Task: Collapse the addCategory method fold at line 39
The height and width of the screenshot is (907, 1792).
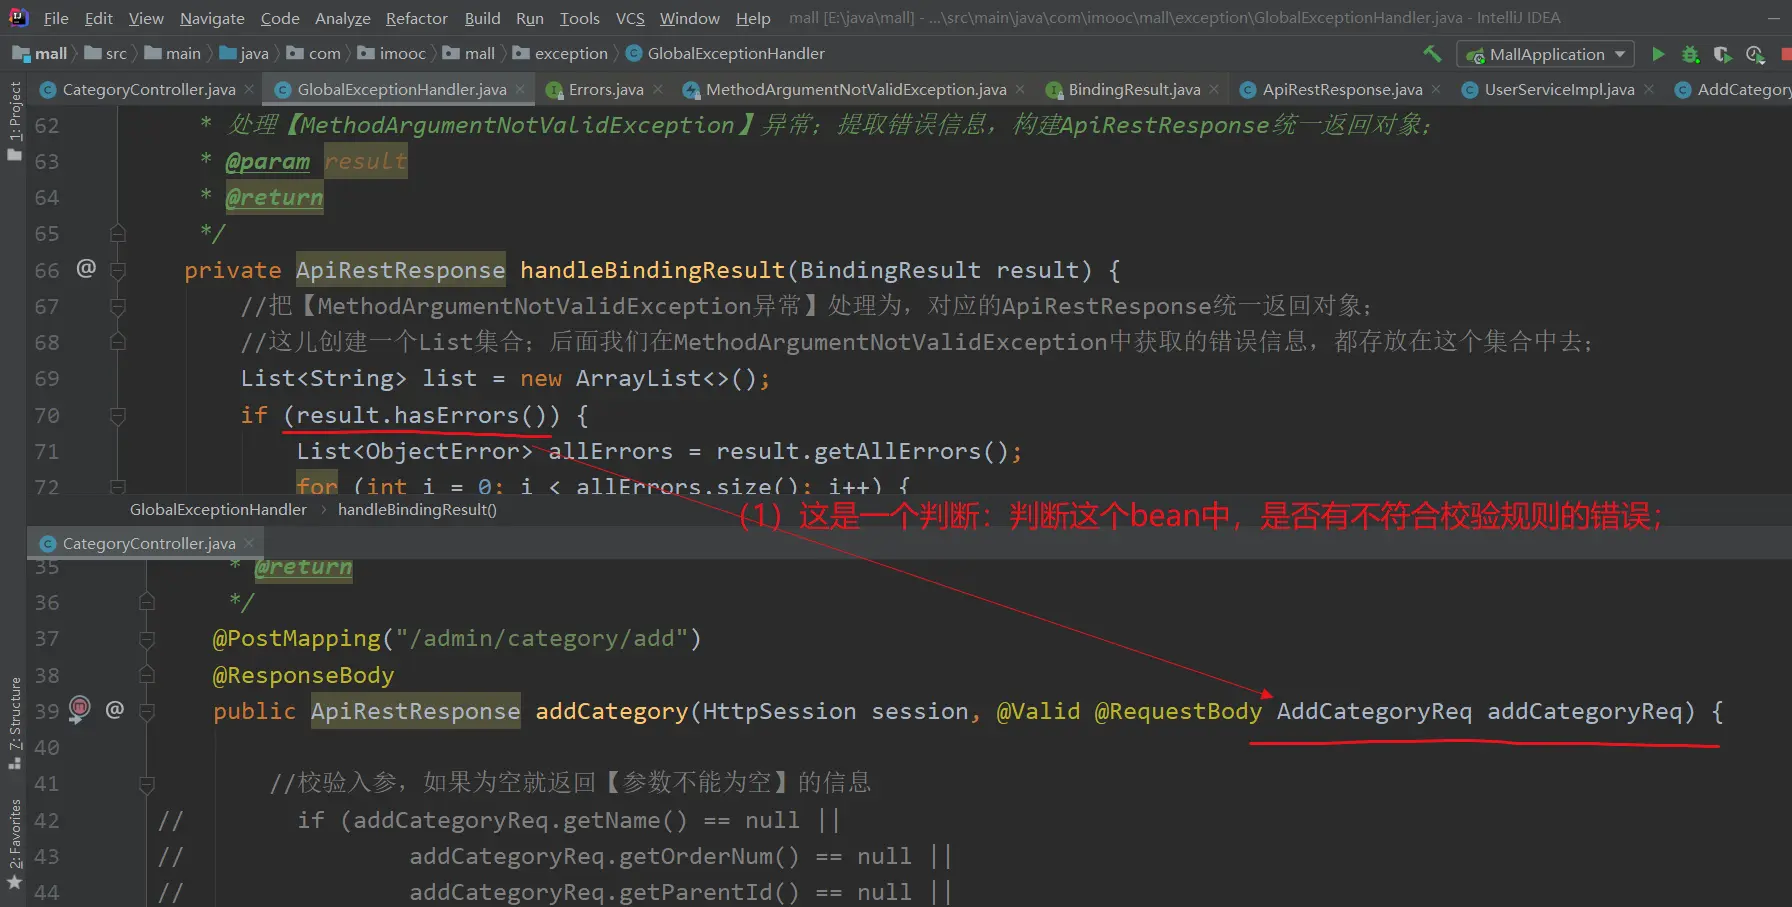Action: pyautogui.click(x=147, y=711)
